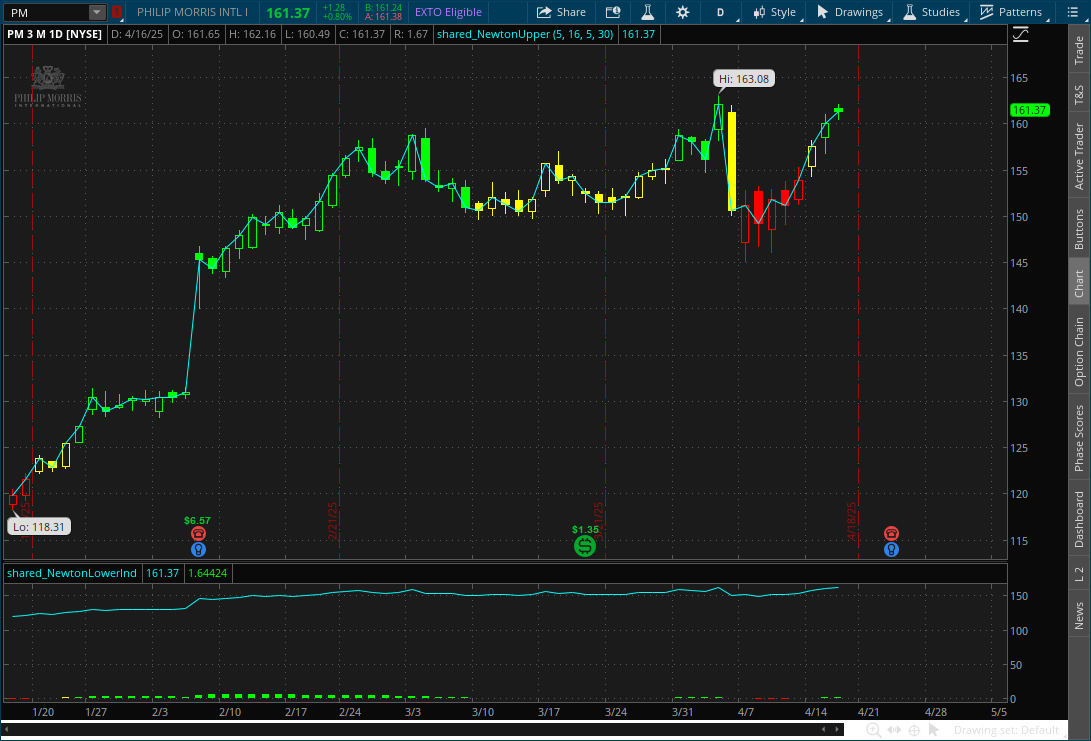Click the EXTO Eligible label

tap(448, 12)
